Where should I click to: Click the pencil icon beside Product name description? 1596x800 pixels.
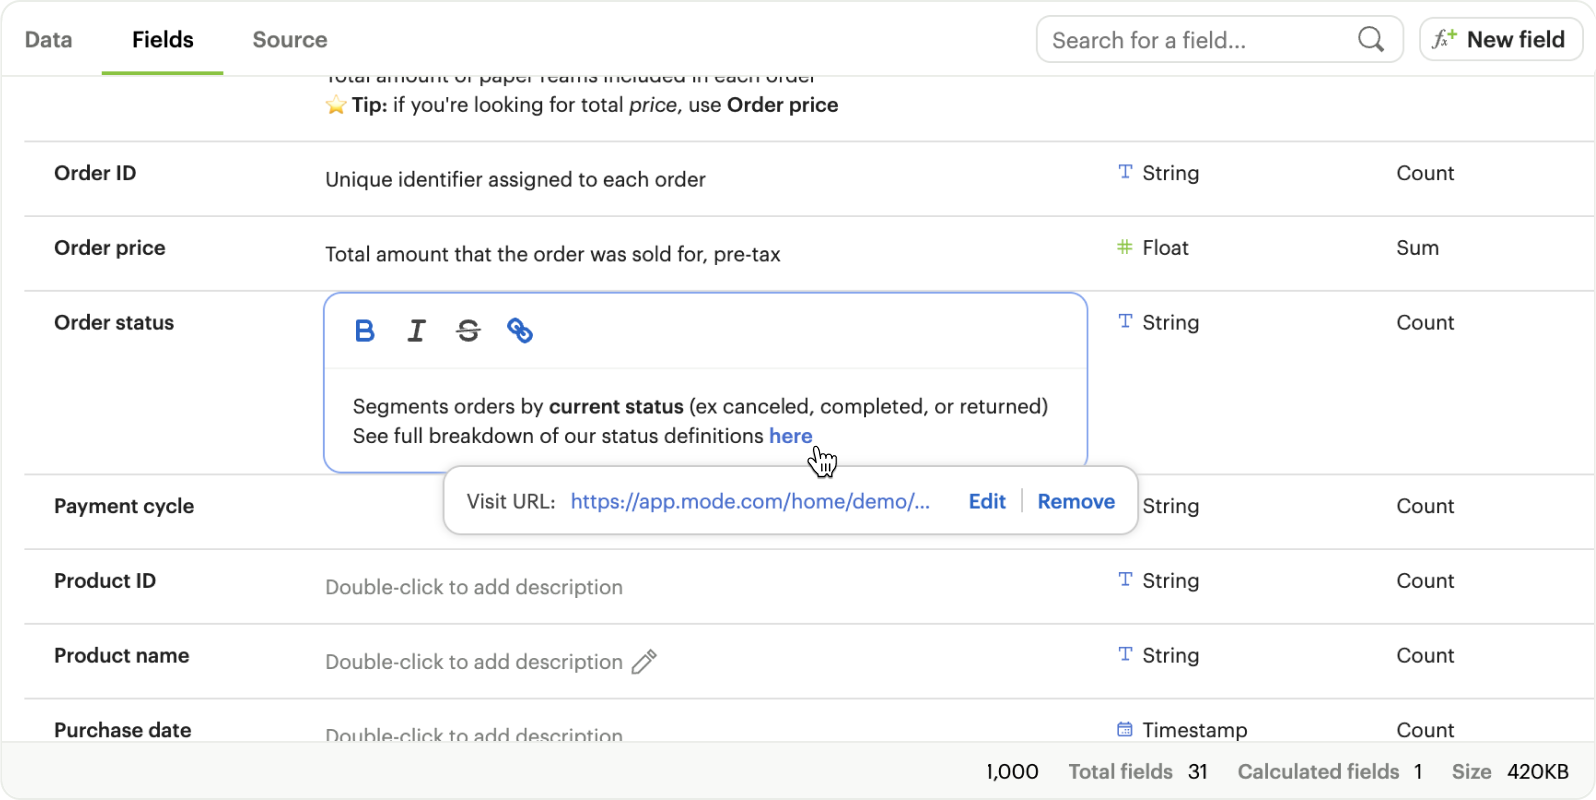[x=644, y=662]
